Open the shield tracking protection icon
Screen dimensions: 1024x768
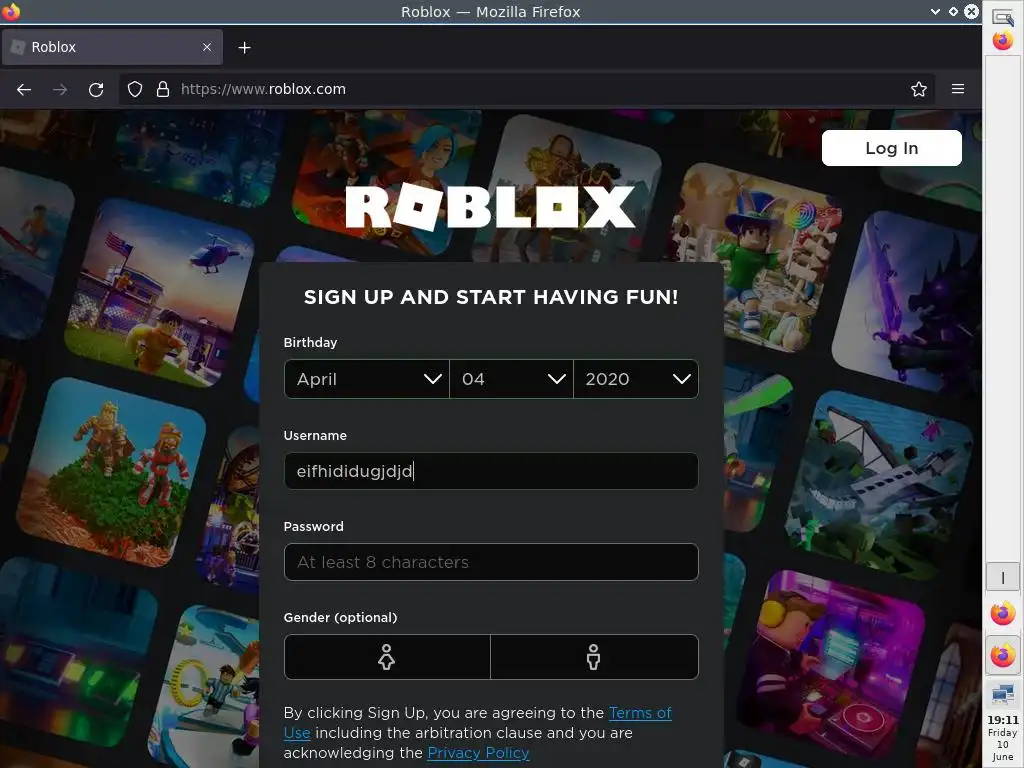pyautogui.click(x=135, y=89)
